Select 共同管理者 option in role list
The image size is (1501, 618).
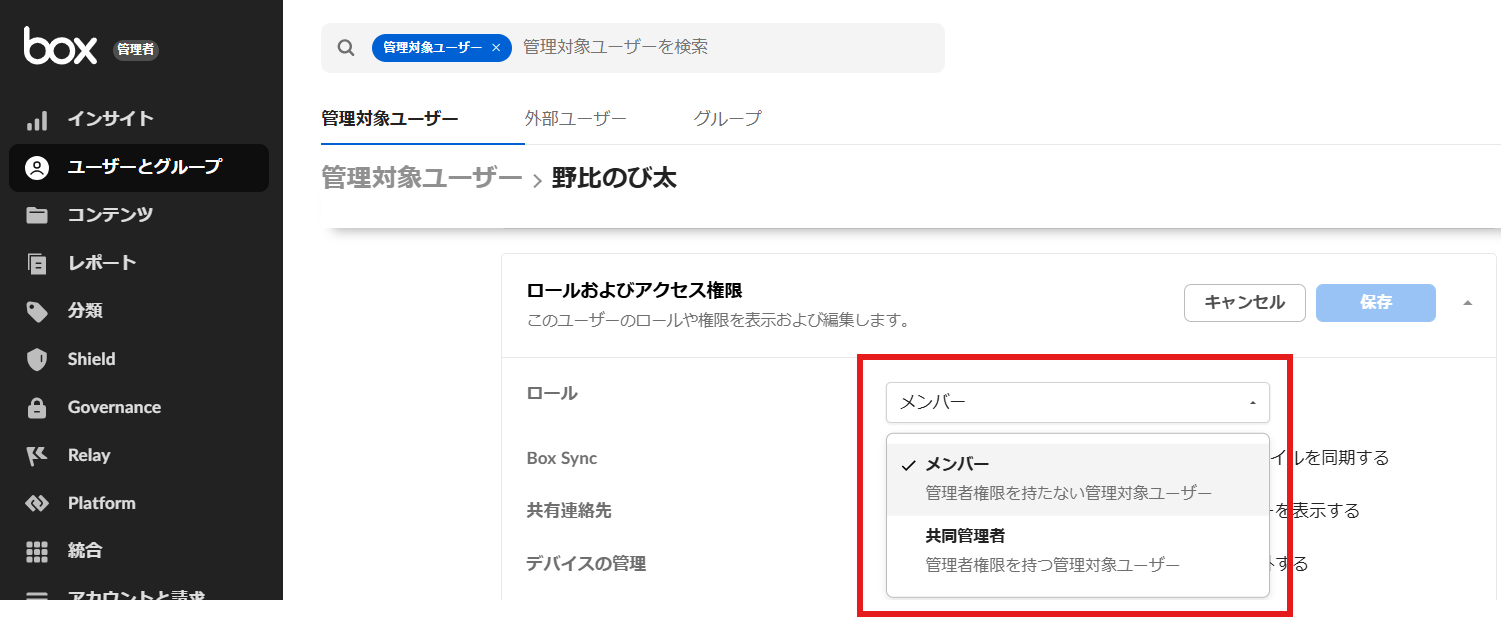(1078, 551)
